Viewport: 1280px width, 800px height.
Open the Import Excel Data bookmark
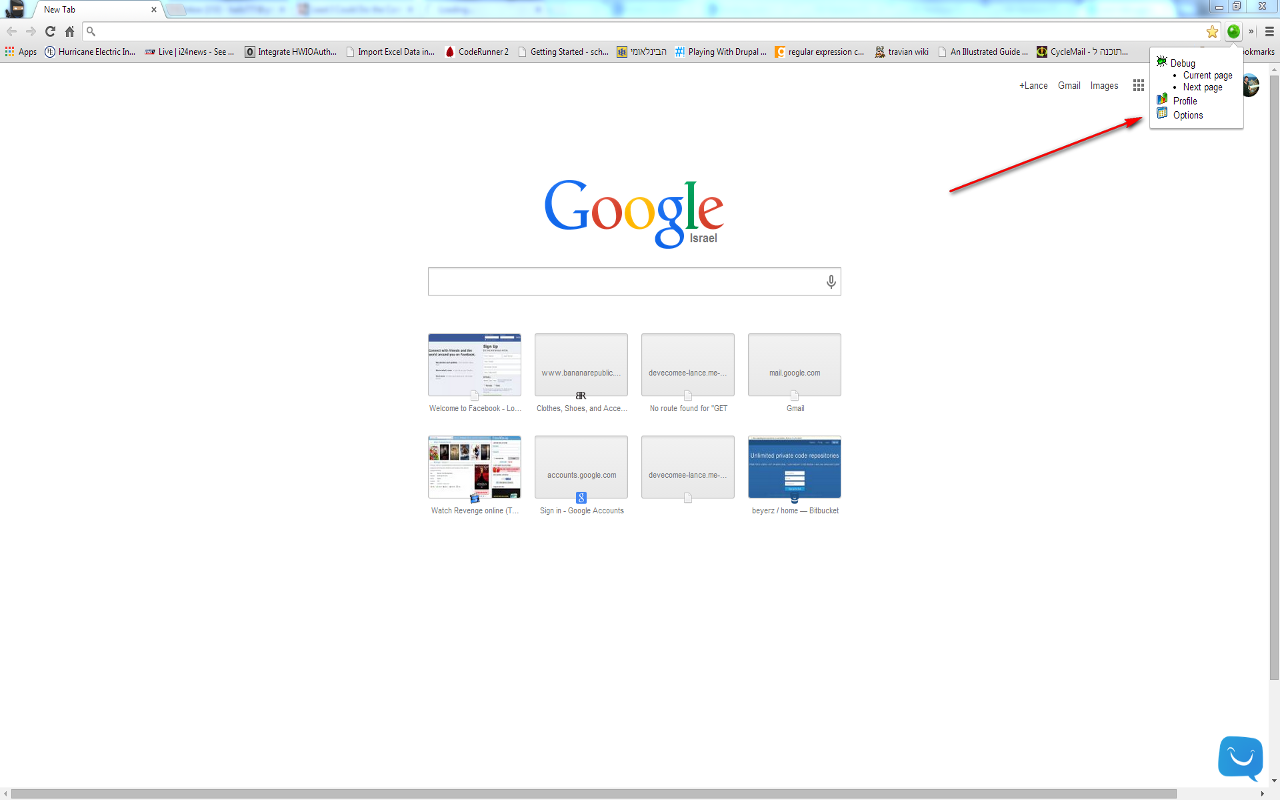(x=390, y=52)
